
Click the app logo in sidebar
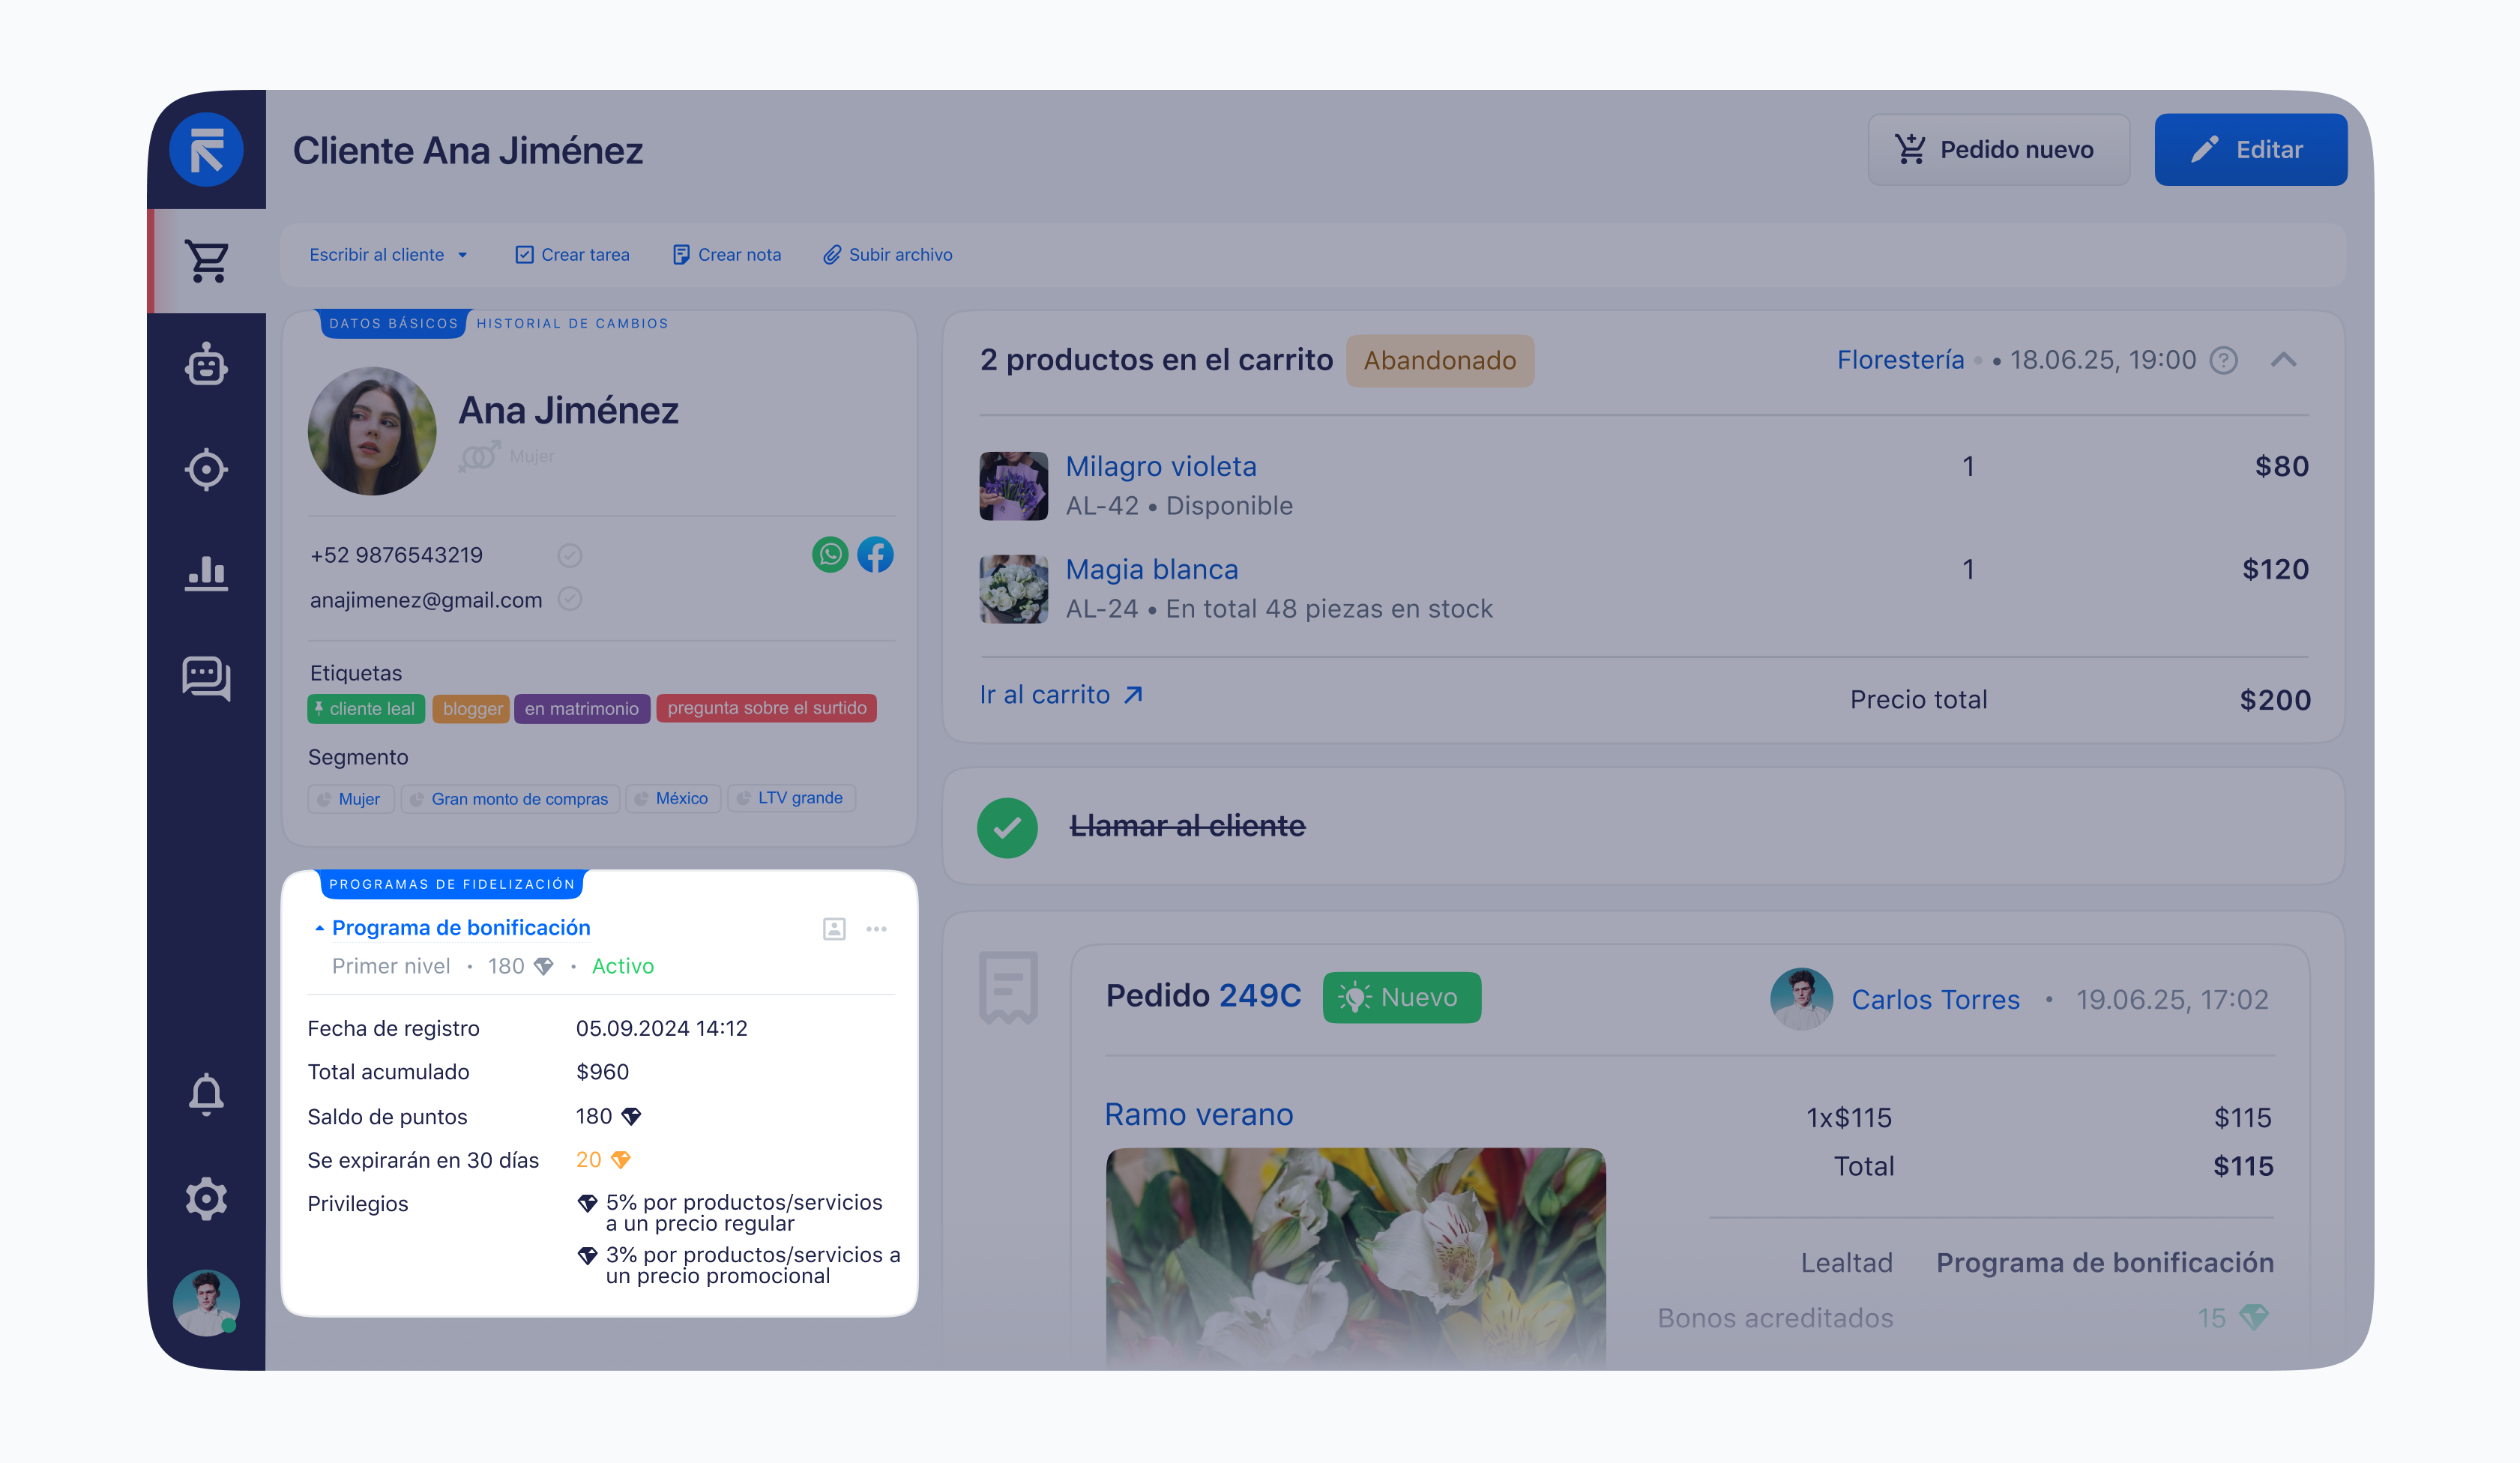[206, 150]
